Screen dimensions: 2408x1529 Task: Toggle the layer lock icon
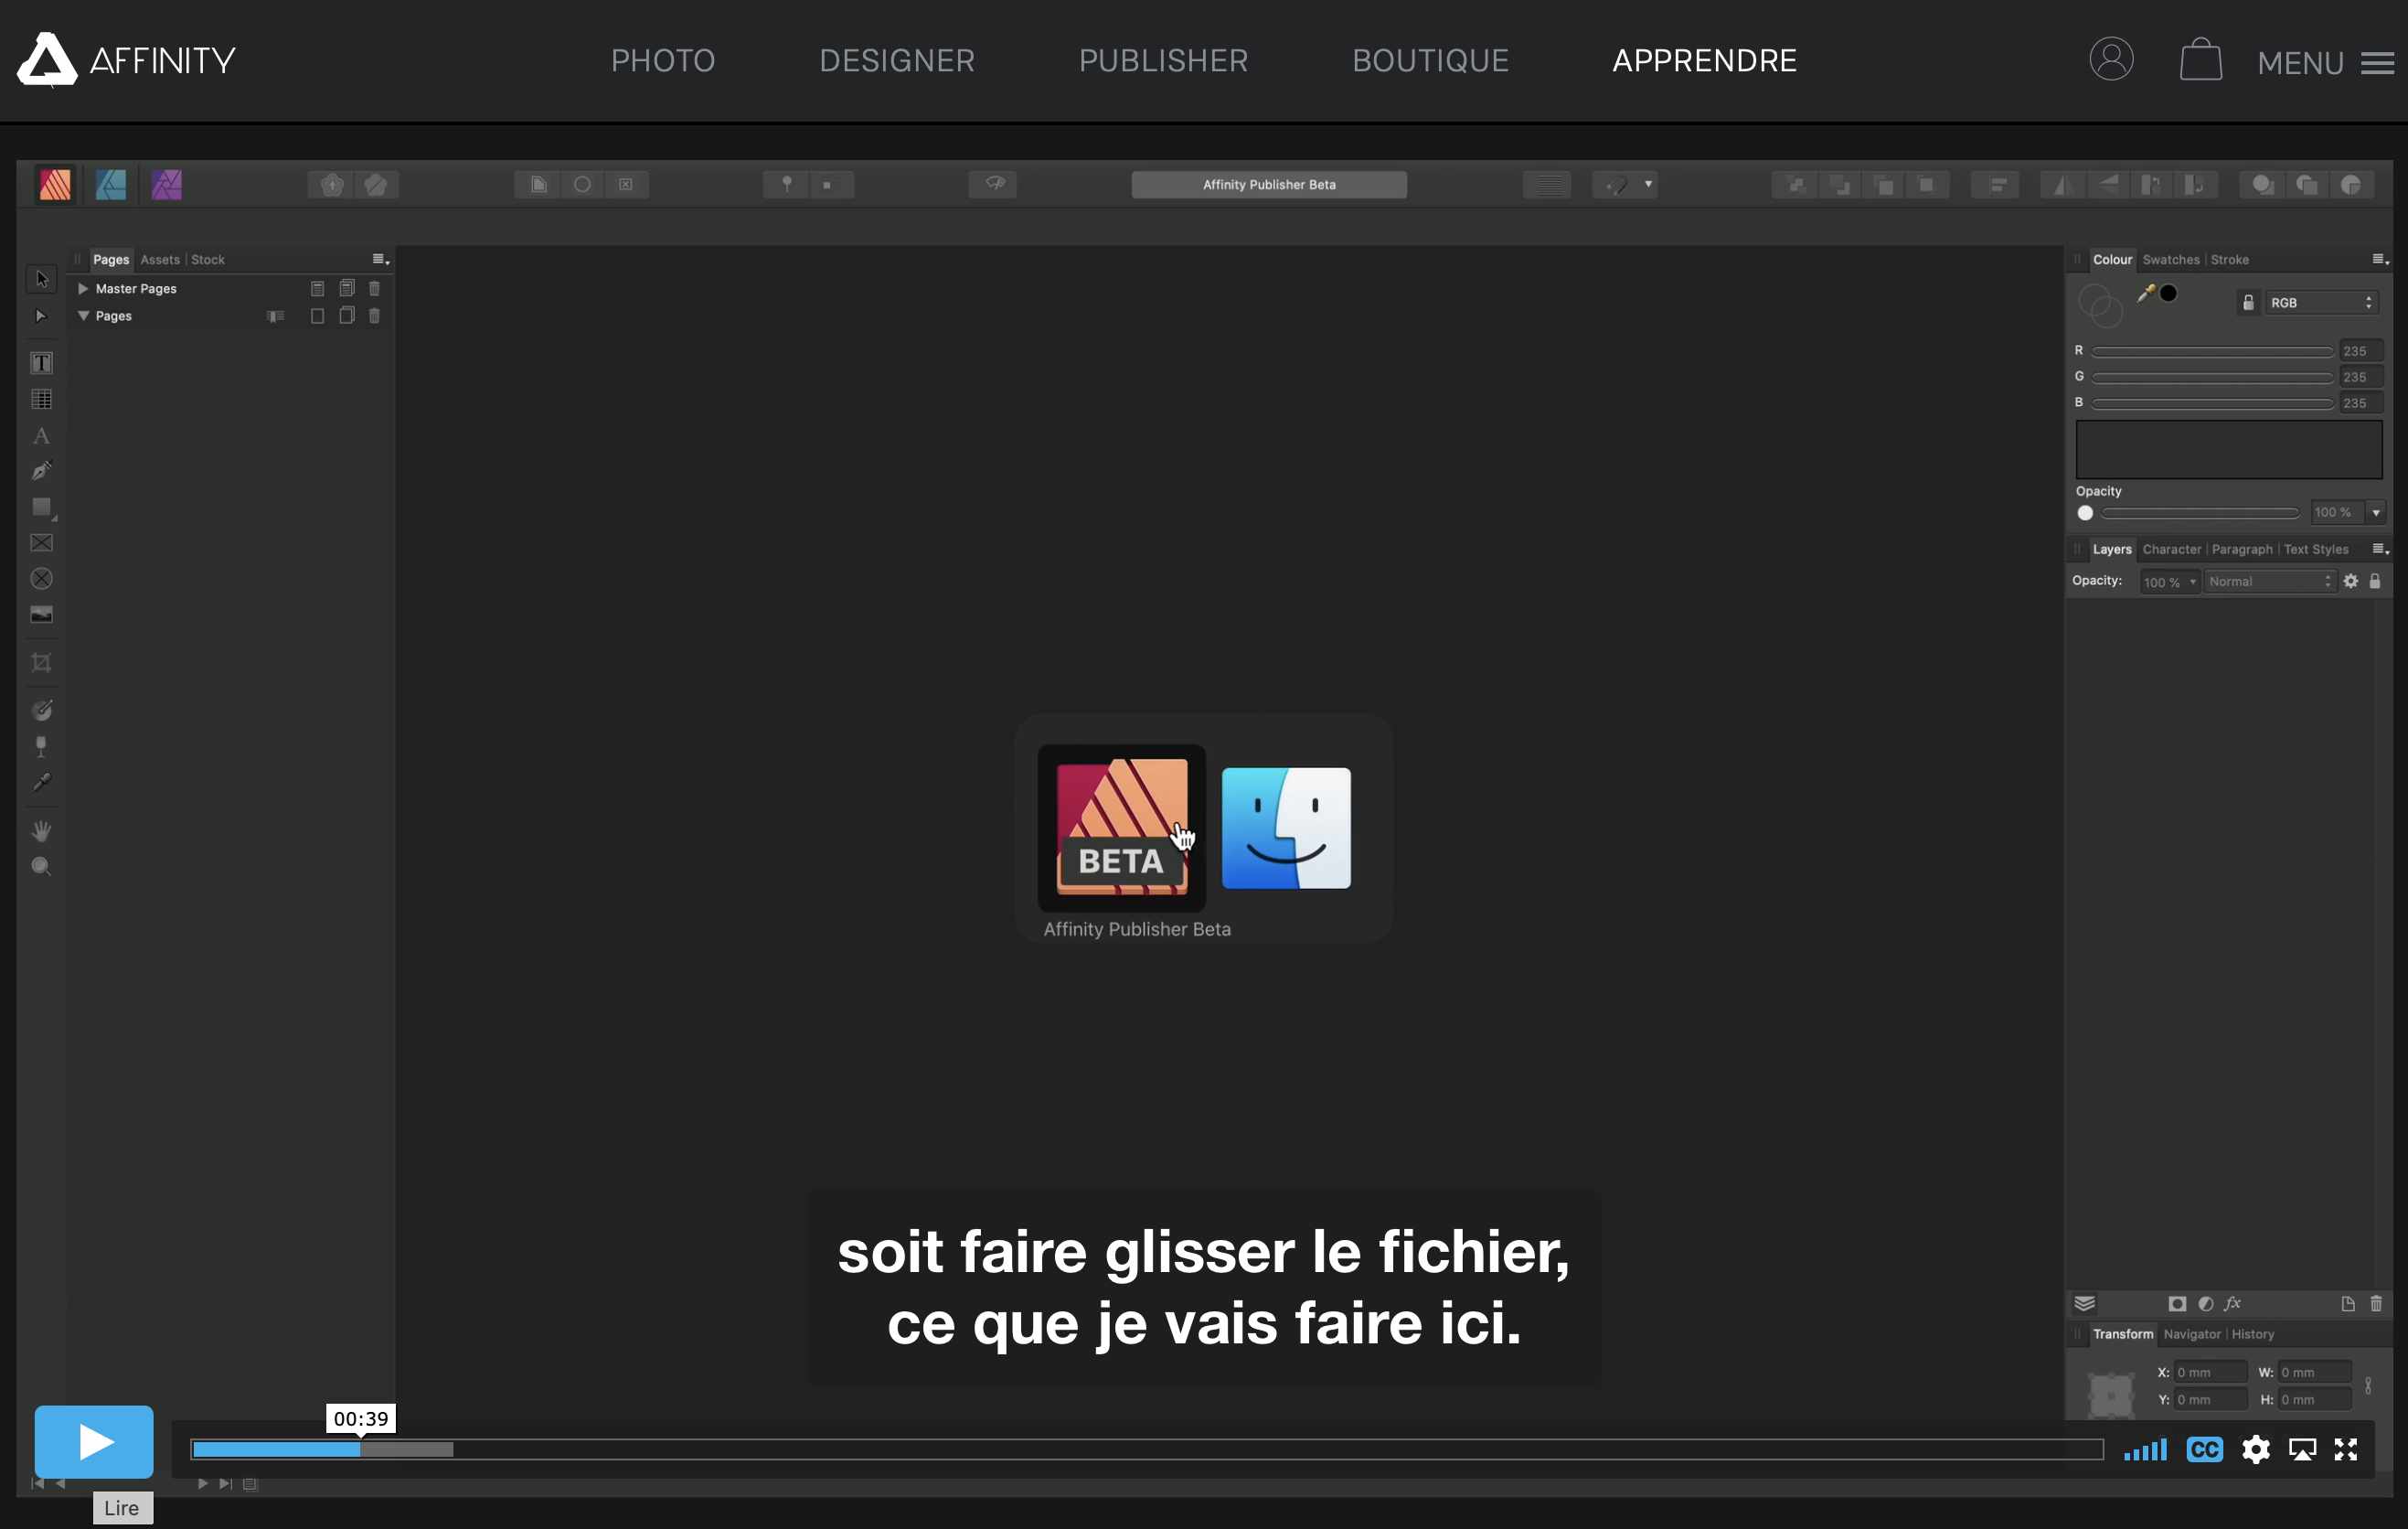point(2375,581)
